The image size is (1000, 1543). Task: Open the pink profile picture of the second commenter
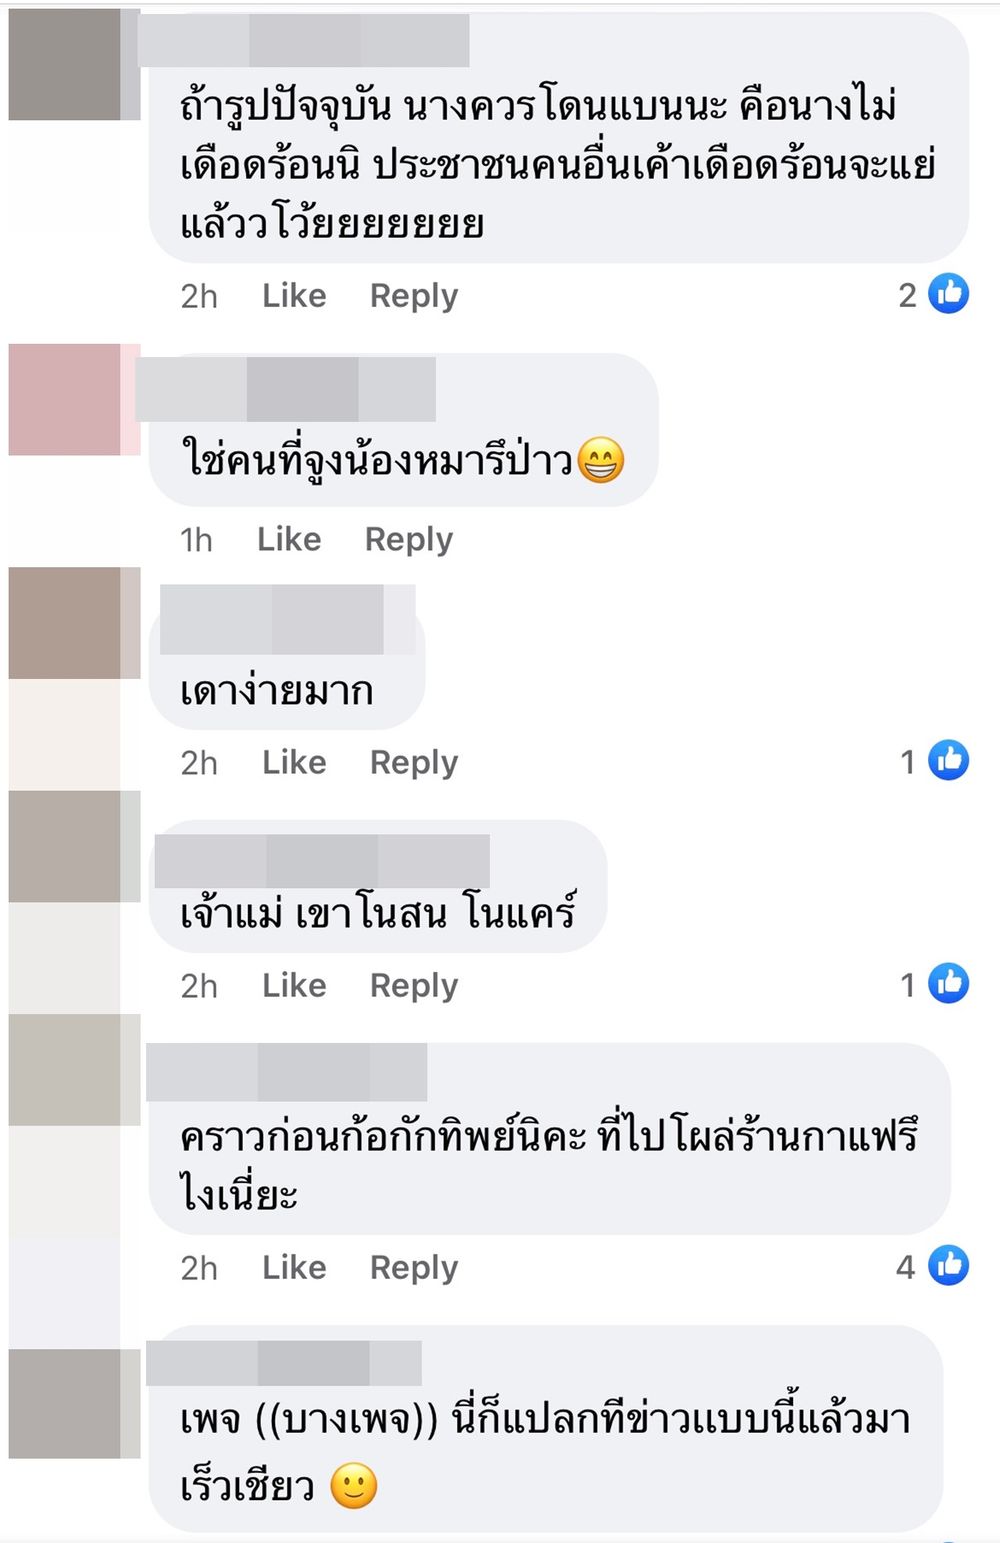(74, 399)
